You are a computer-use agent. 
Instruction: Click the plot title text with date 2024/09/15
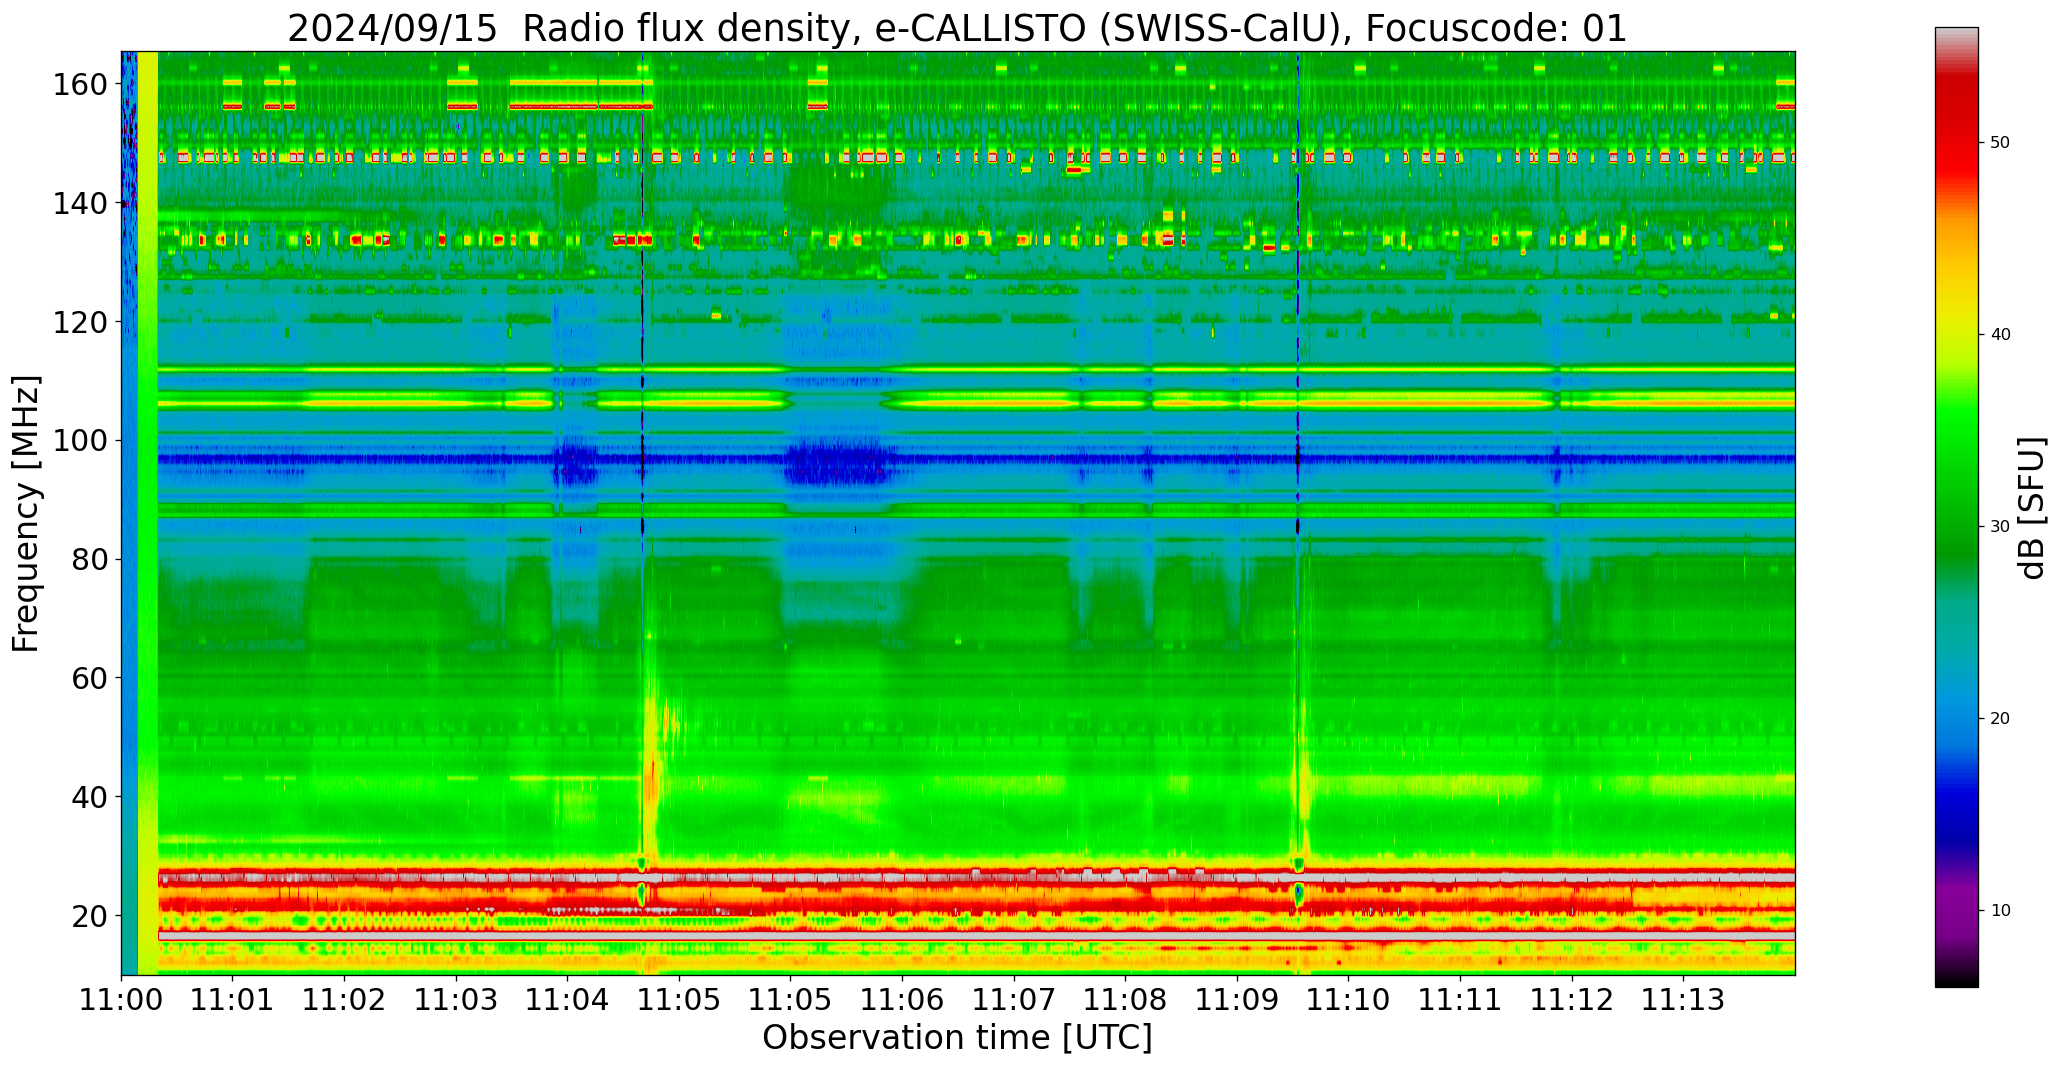point(957,28)
